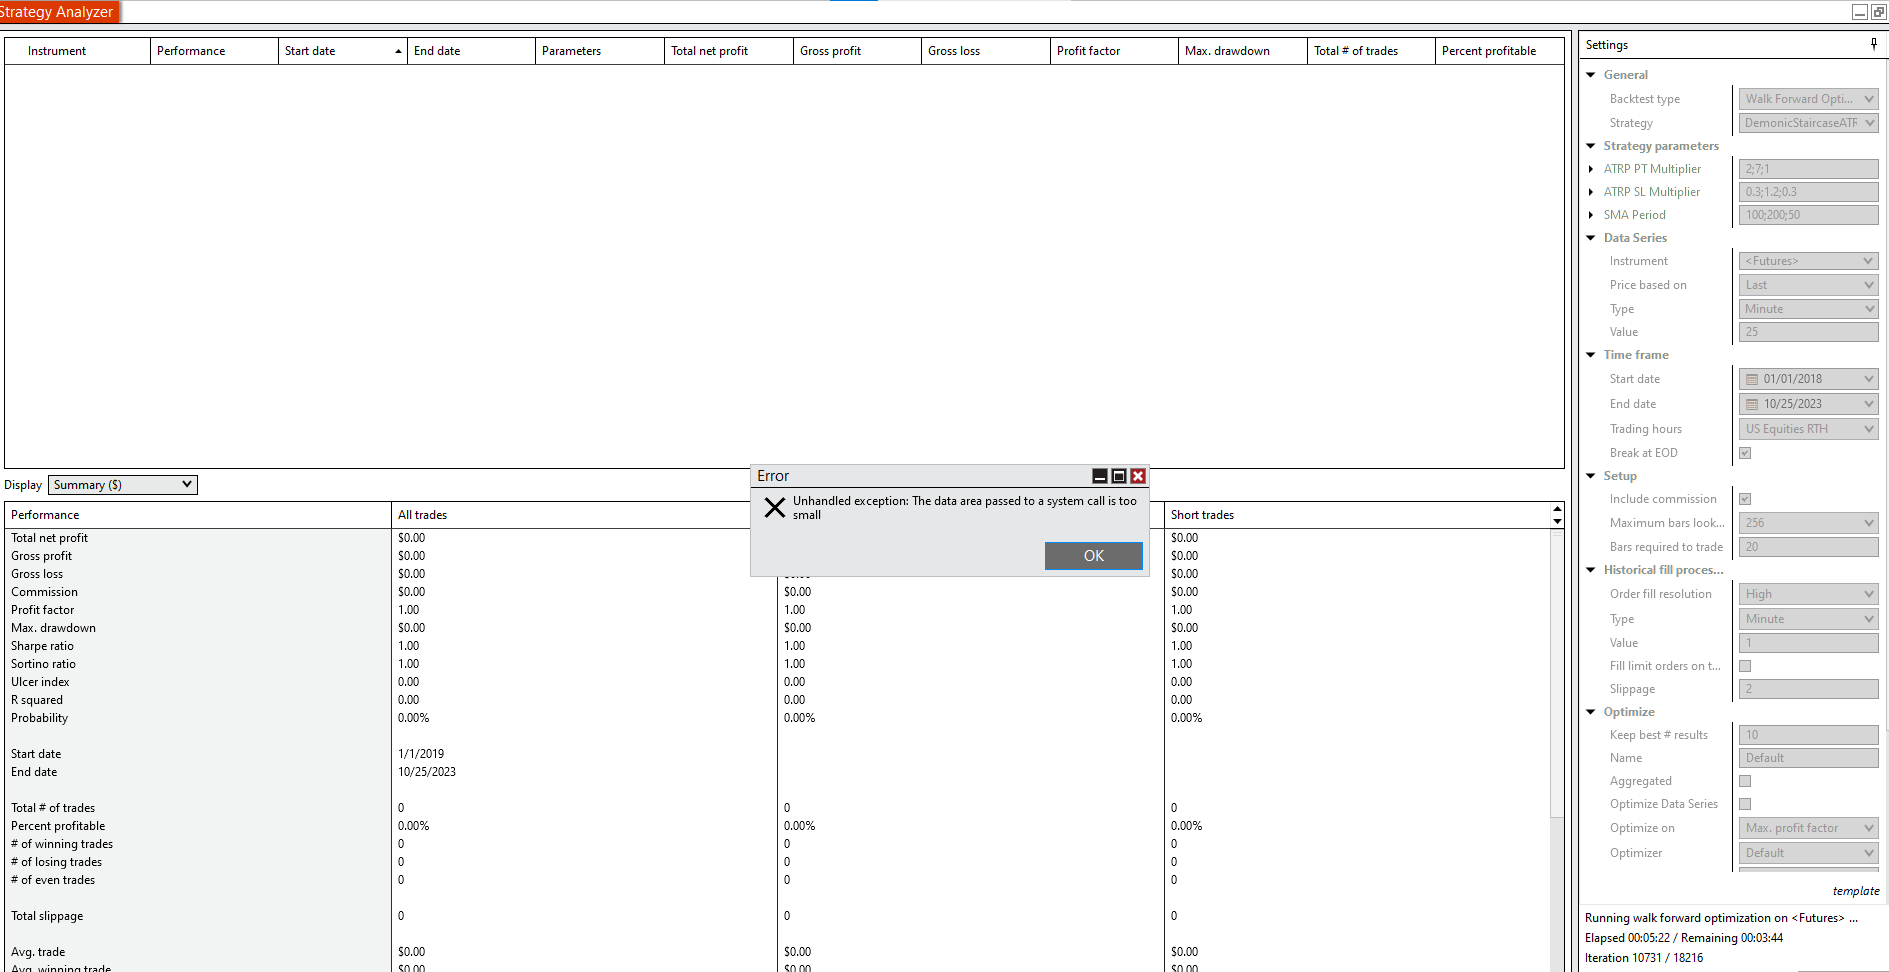
Task: Click the Sharpe ratio row label
Action: 42,646
